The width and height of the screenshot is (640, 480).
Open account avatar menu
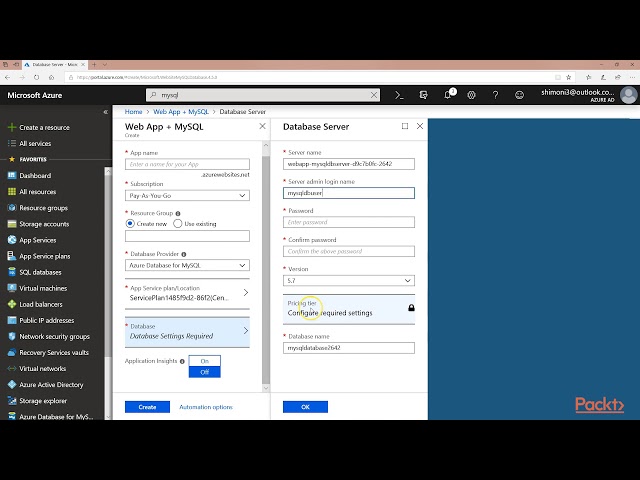628,95
